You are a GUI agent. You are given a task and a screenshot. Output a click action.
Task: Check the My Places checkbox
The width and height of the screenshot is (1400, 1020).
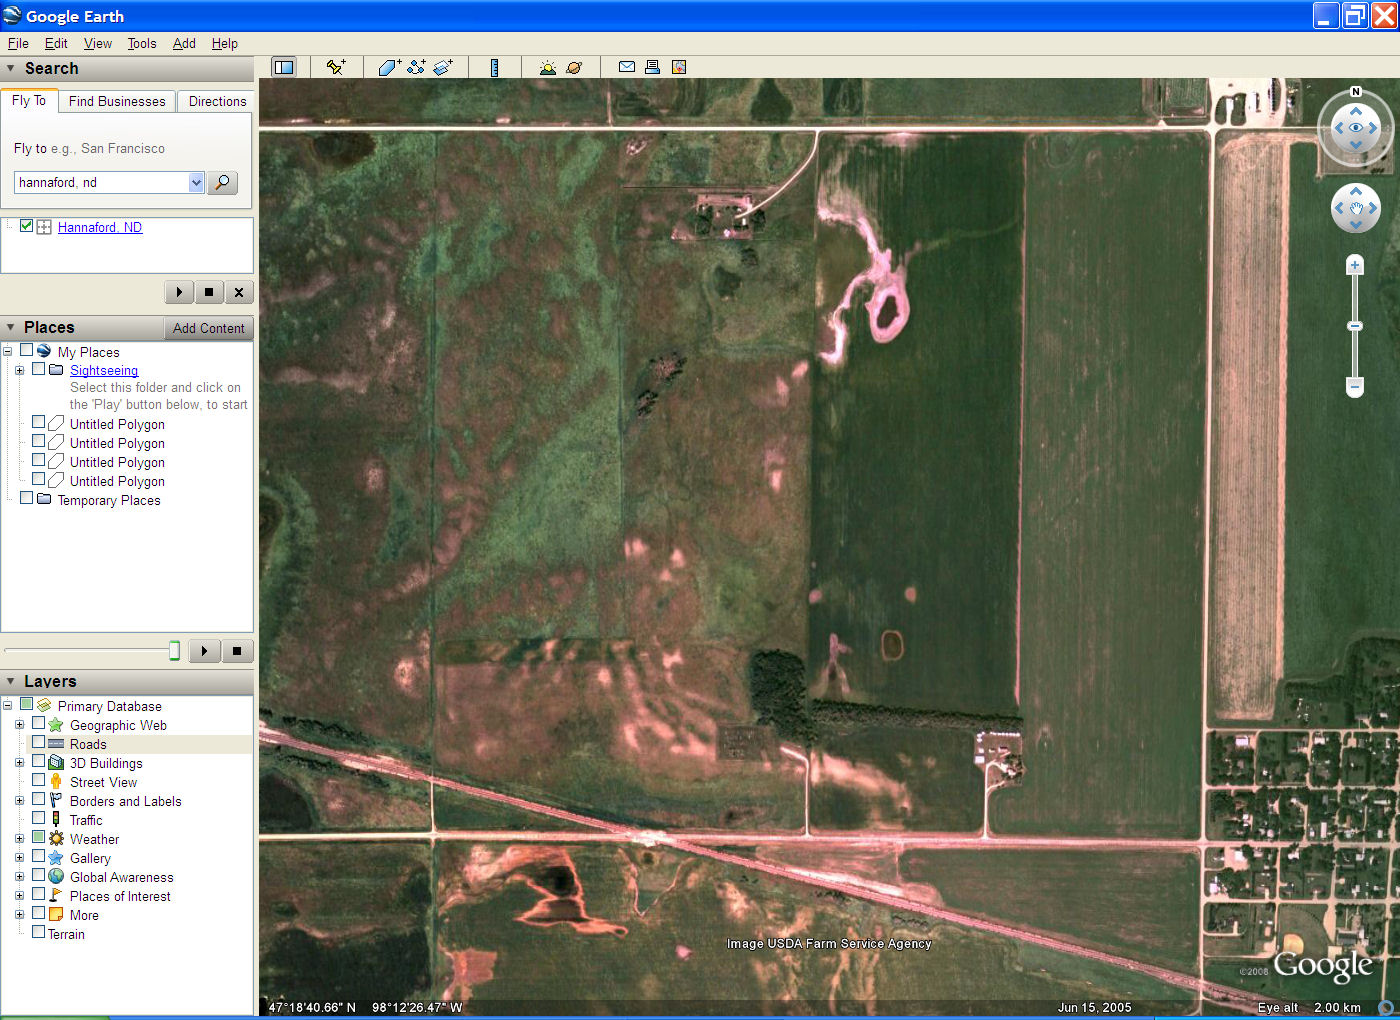coord(27,350)
